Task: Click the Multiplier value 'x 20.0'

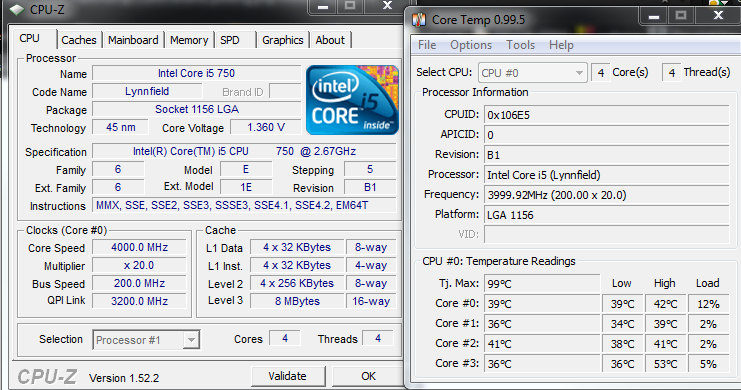Action: (139, 265)
